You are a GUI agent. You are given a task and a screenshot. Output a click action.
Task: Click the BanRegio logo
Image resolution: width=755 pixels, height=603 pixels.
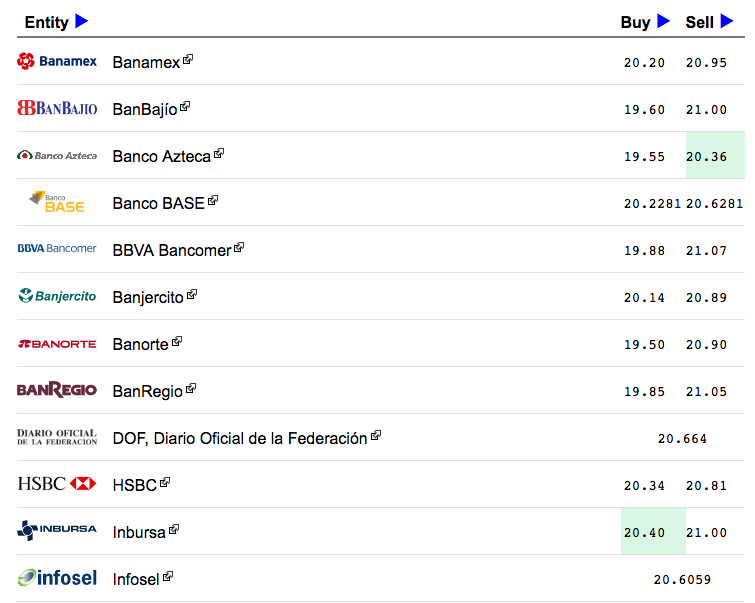click(57, 390)
